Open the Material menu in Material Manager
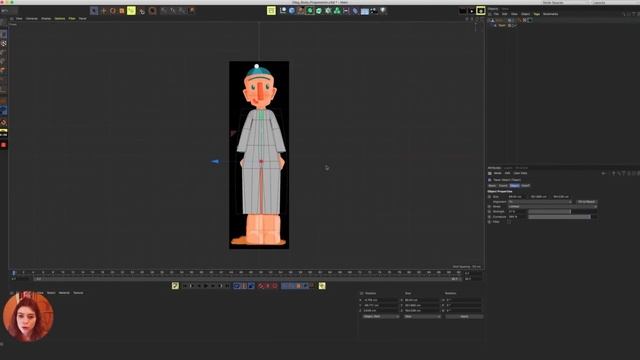 pyautogui.click(x=64, y=293)
